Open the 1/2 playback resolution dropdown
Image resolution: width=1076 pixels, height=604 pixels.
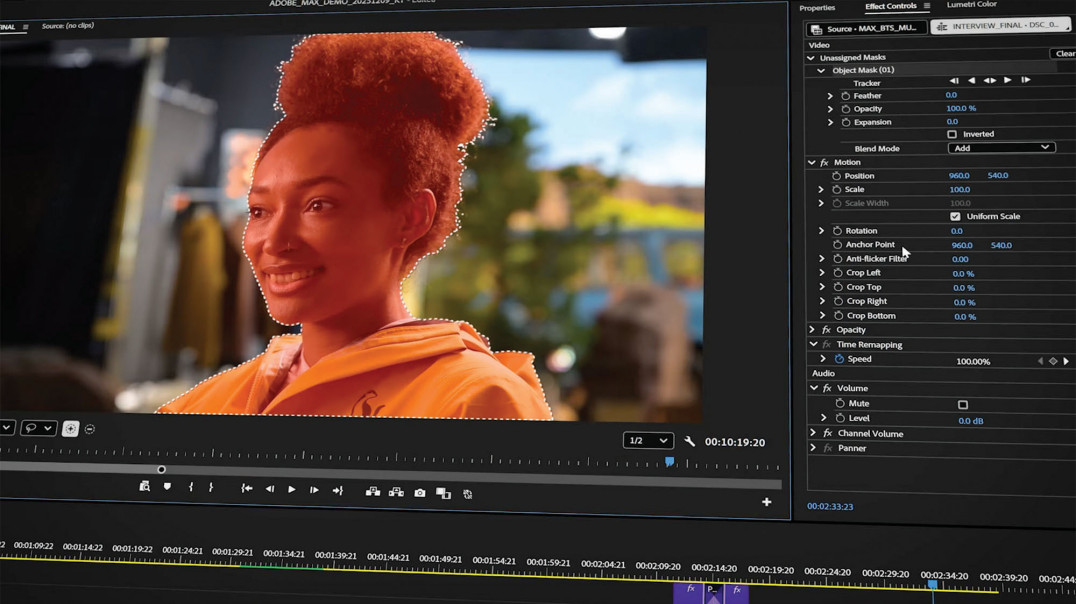(x=647, y=441)
